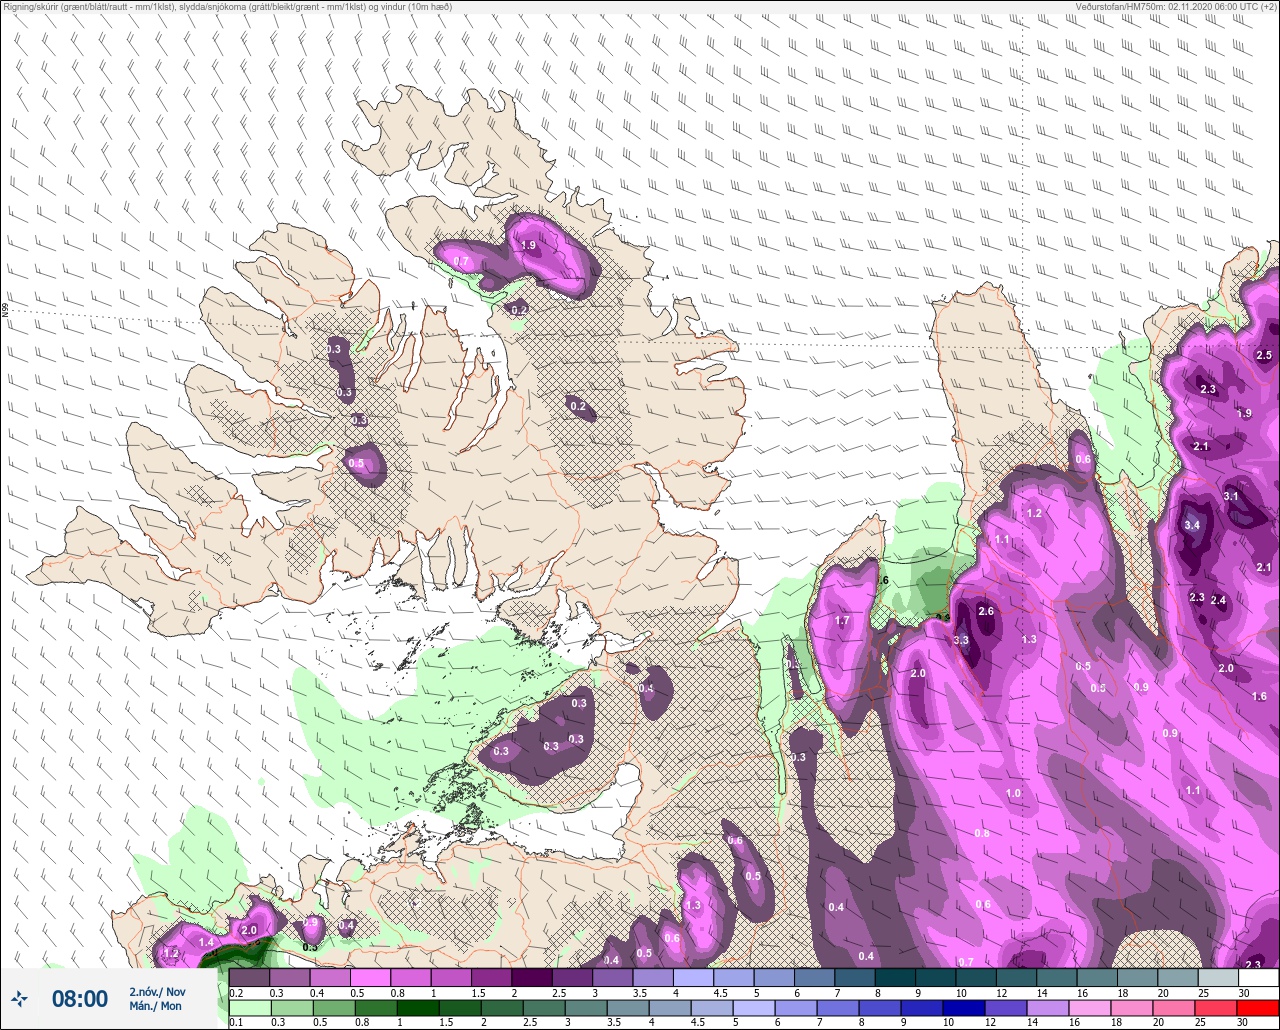The height and width of the screenshot is (1030, 1280).
Task: Select the bright pink 0.5–0.8 snow legend swatch
Action: (x=370, y=978)
